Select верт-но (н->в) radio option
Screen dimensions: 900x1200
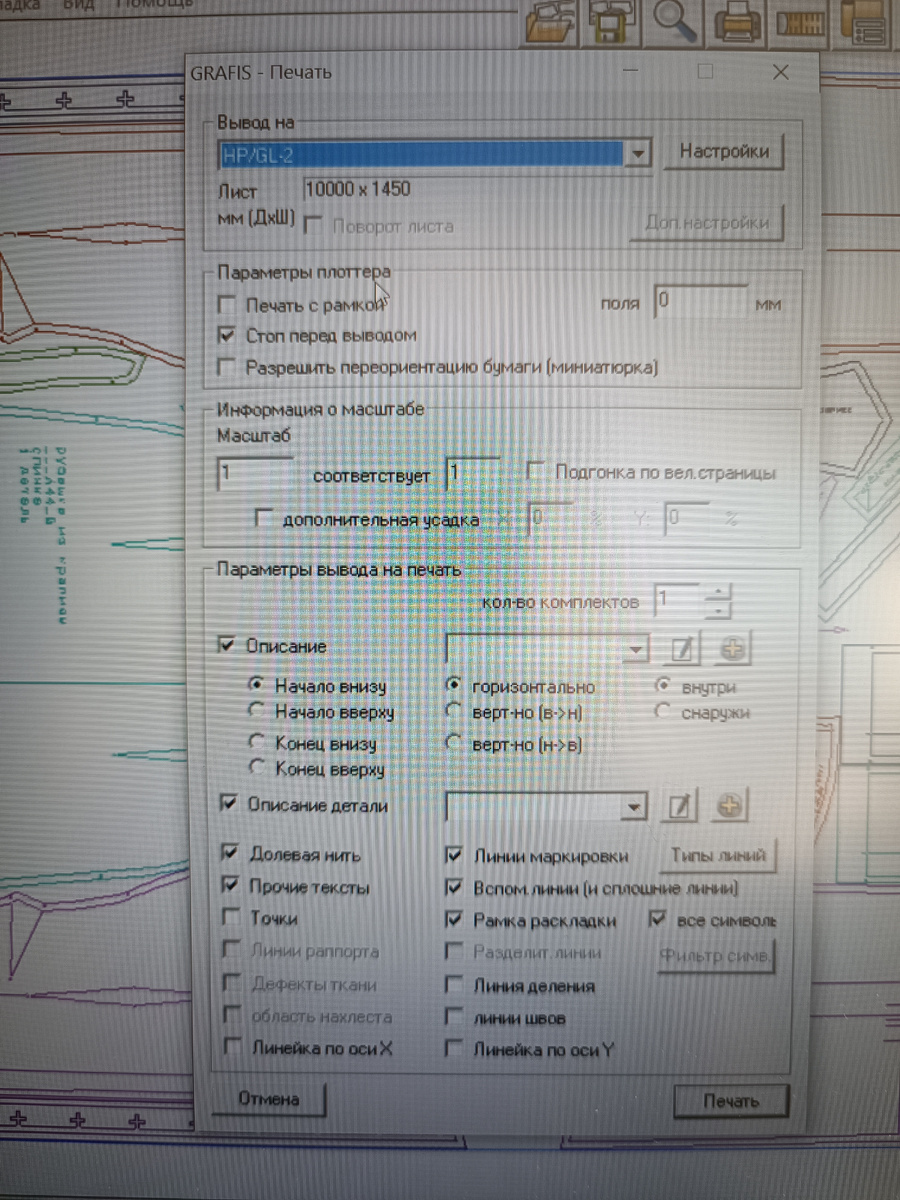454,743
